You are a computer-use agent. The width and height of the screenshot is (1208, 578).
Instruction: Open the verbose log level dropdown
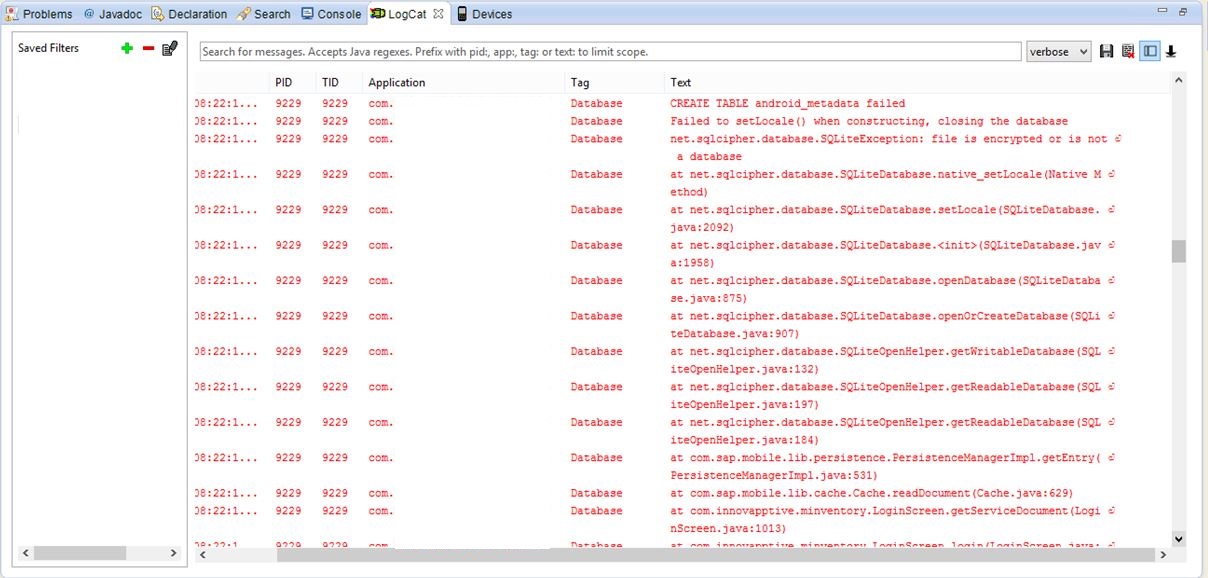[1058, 51]
